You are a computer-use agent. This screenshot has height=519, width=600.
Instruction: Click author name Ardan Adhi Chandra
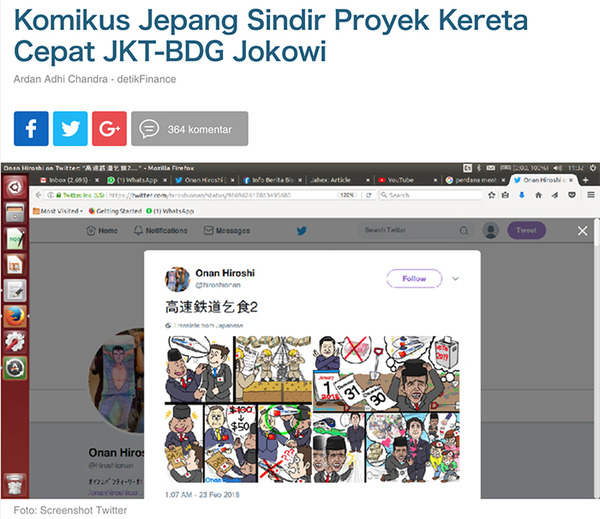tap(60, 79)
